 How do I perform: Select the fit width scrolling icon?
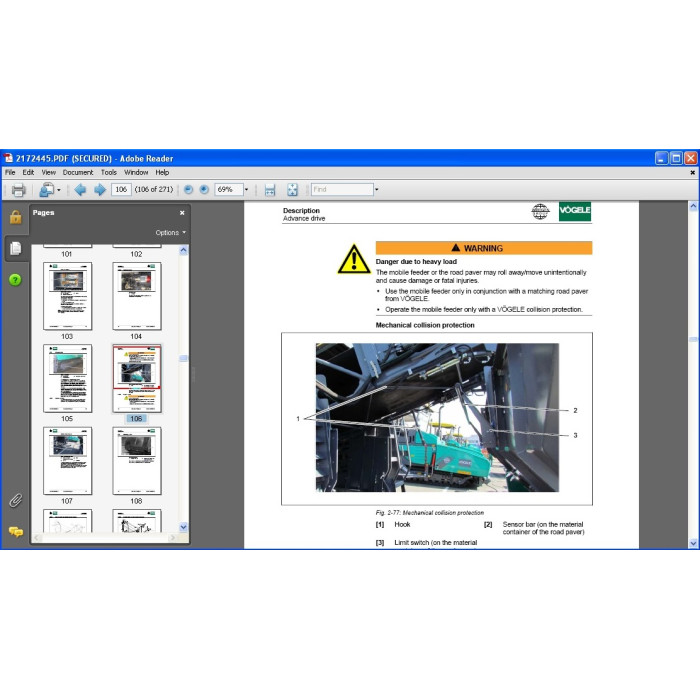pyautogui.click(x=270, y=190)
